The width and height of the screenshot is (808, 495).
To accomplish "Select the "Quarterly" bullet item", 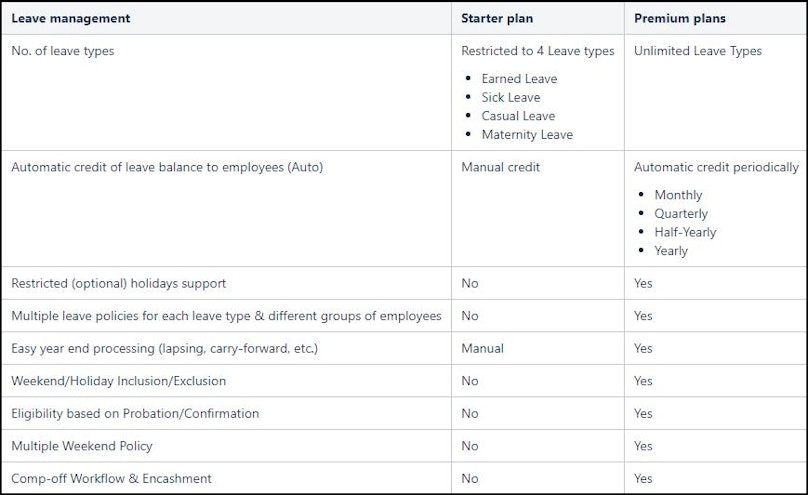I will [681, 214].
